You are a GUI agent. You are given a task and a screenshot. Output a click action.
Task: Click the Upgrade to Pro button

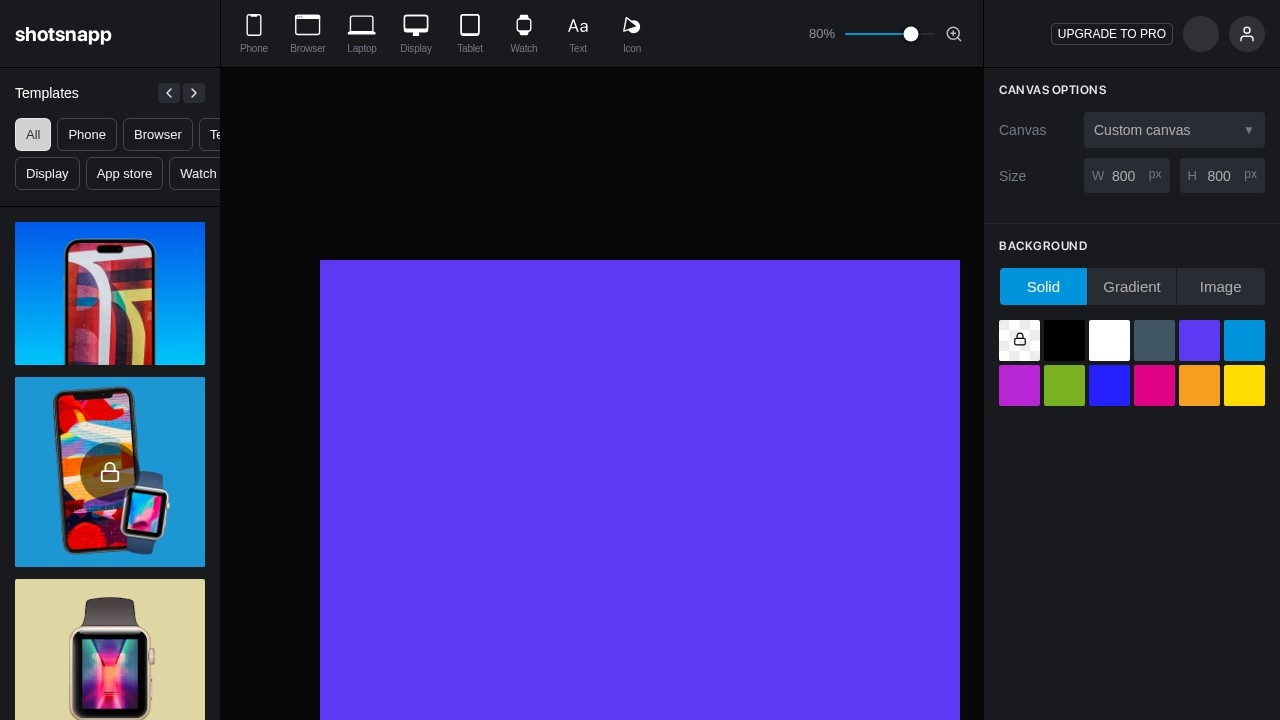pos(1111,34)
